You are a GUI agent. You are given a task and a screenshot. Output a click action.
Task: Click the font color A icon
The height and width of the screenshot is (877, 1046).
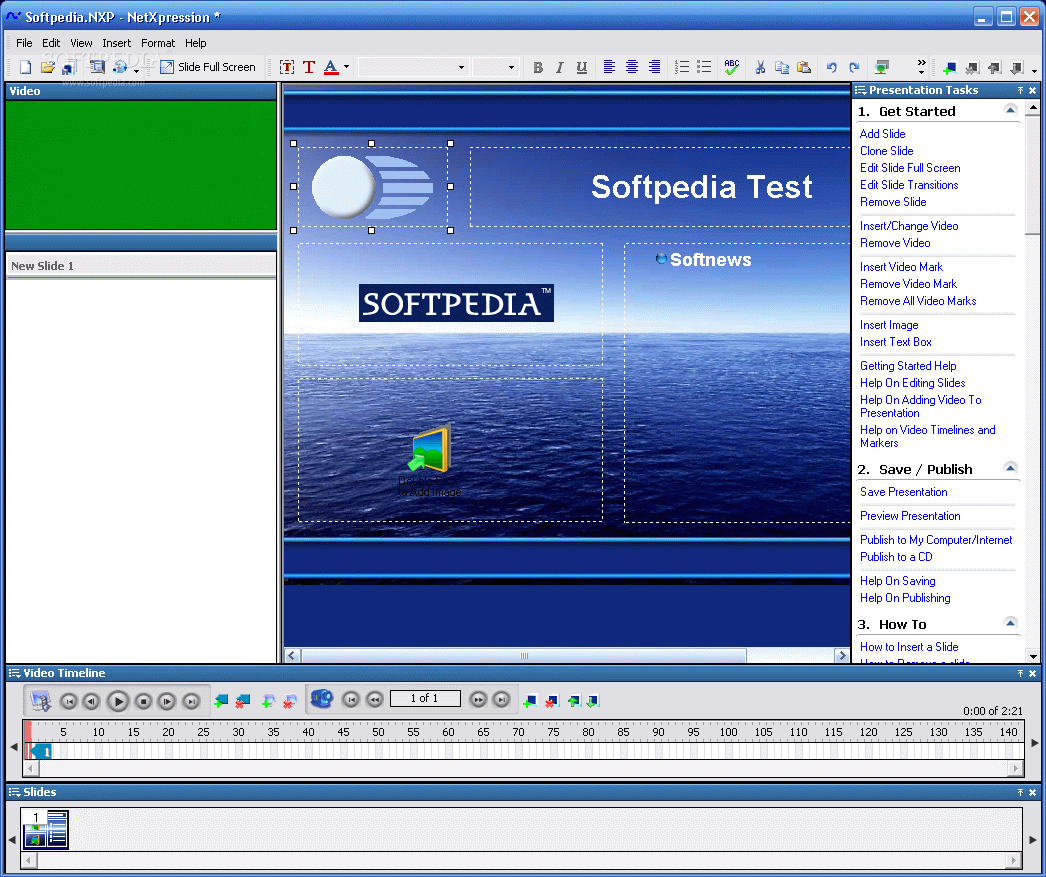pos(331,67)
